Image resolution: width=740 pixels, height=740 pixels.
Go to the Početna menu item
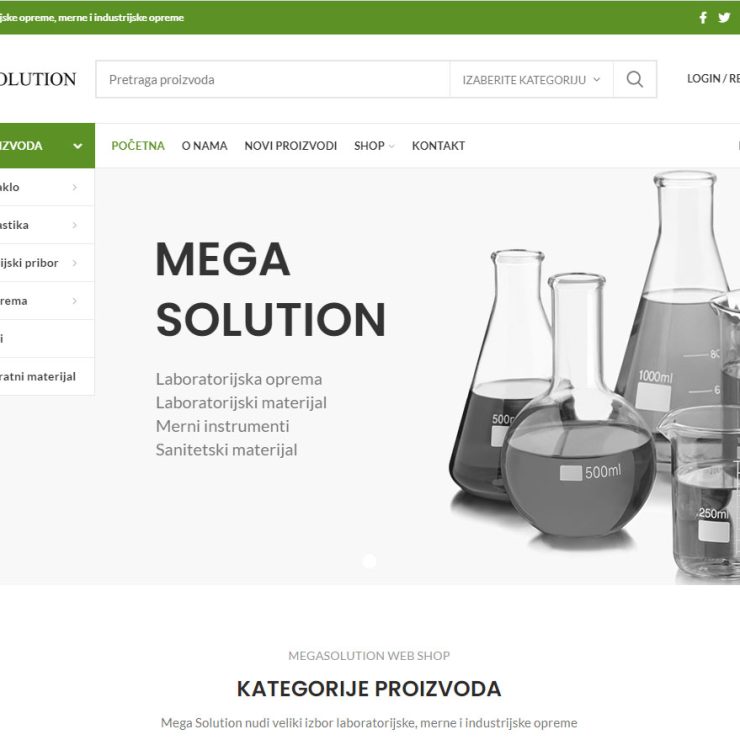pos(138,146)
